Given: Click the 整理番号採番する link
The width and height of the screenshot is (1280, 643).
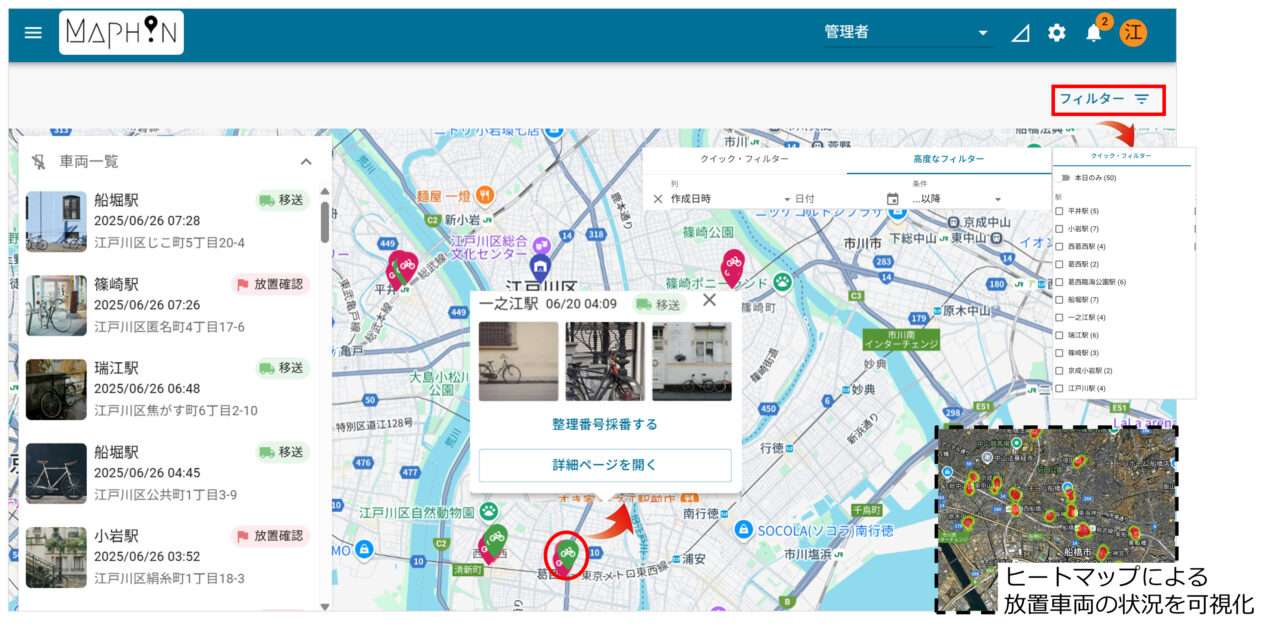Looking at the screenshot, I should pos(605,424).
